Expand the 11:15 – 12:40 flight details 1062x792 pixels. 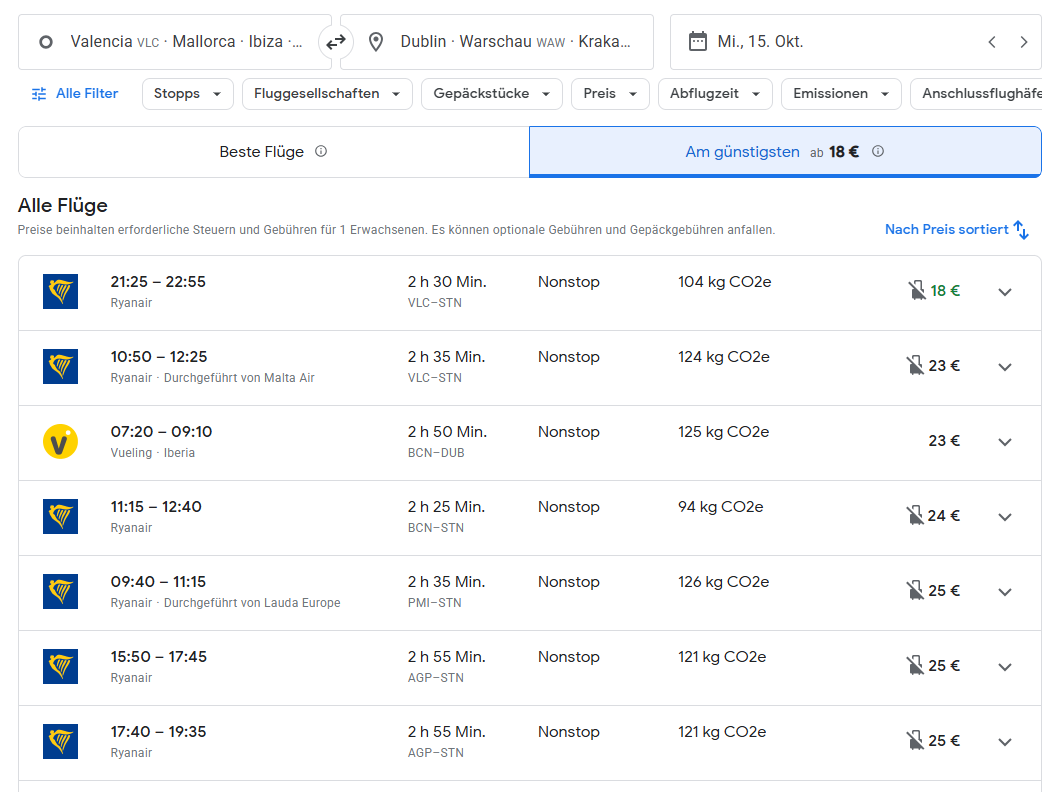(x=1005, y=517)
